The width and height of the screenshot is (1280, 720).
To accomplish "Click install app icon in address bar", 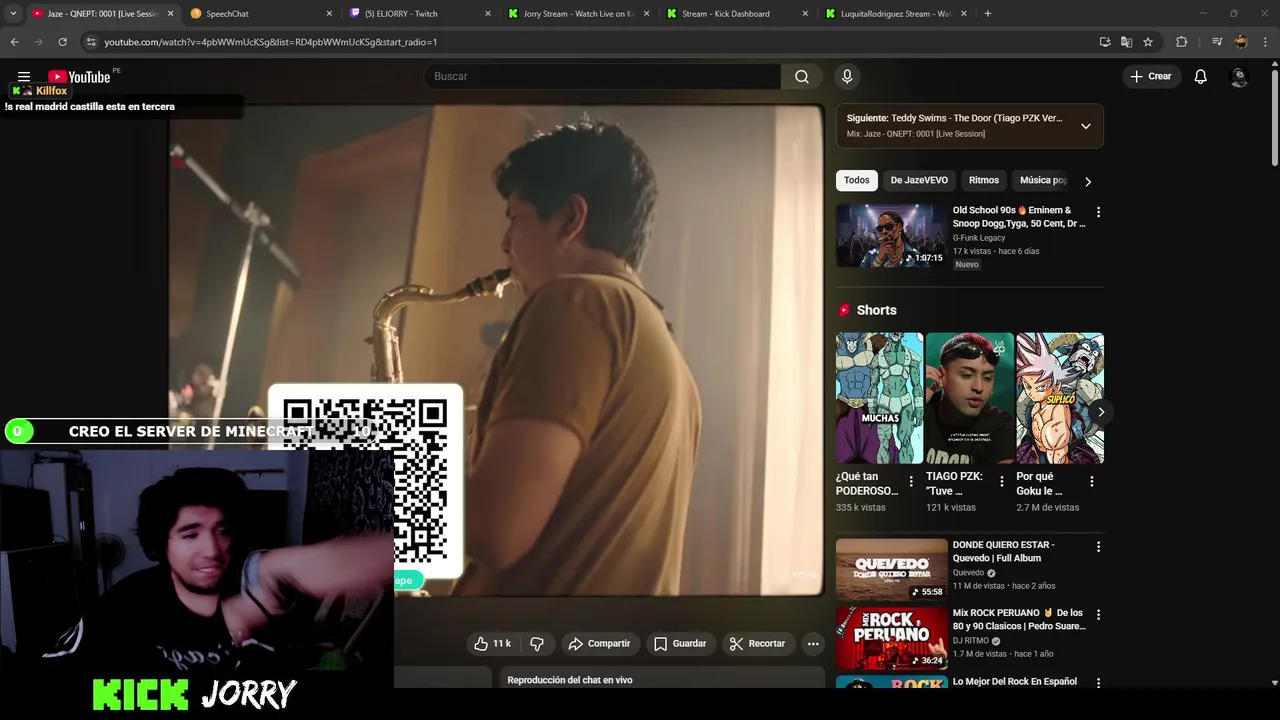I will point(1105,42).
